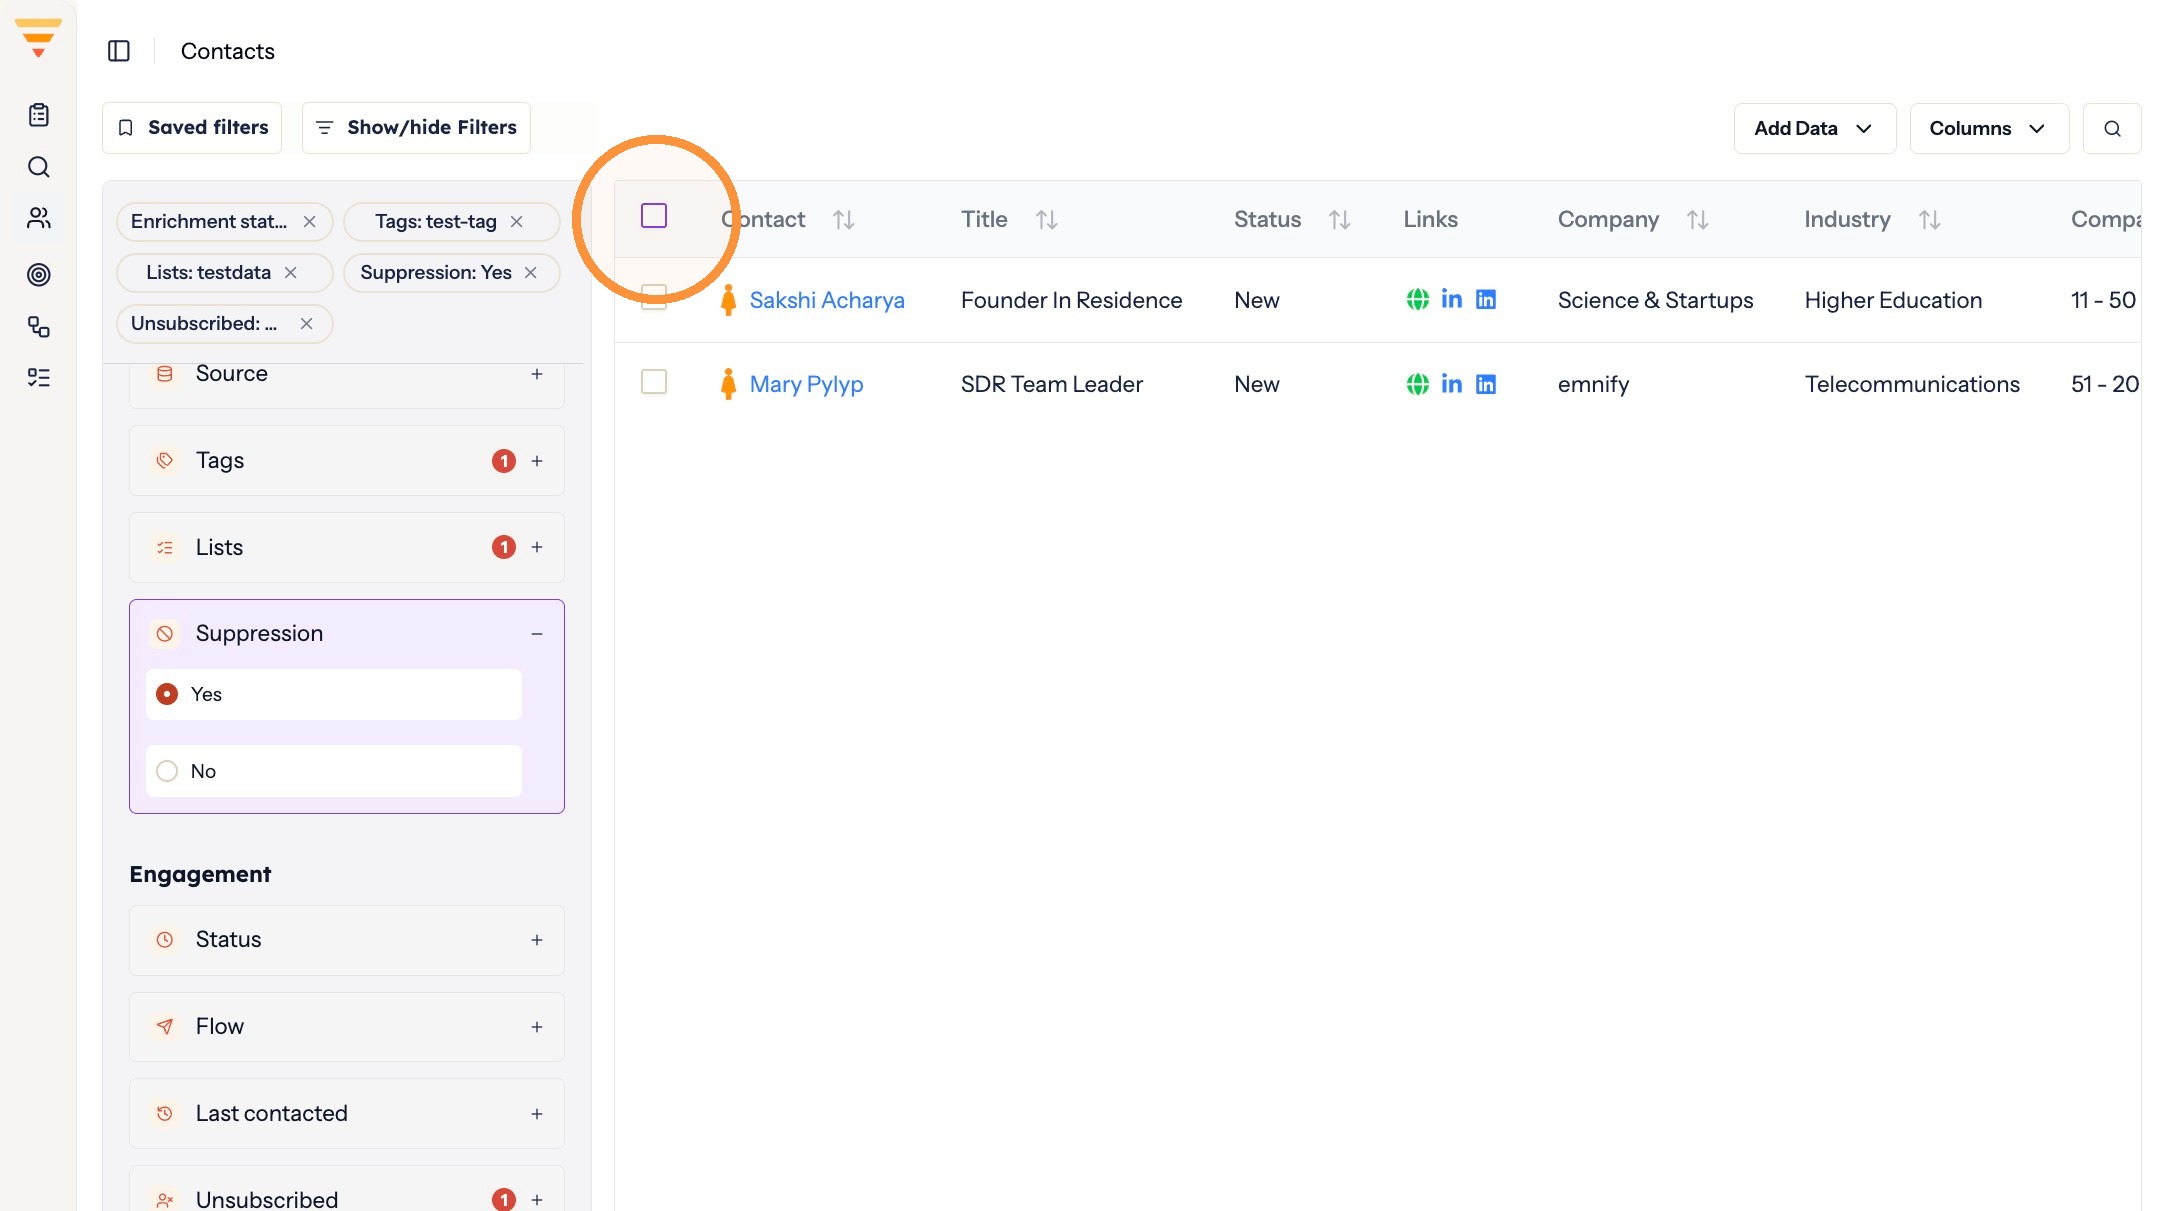This screenshot has width=2168, height=1211.
Task: Toggle the sidebar panel icon
Action: (x=119, y=51)
